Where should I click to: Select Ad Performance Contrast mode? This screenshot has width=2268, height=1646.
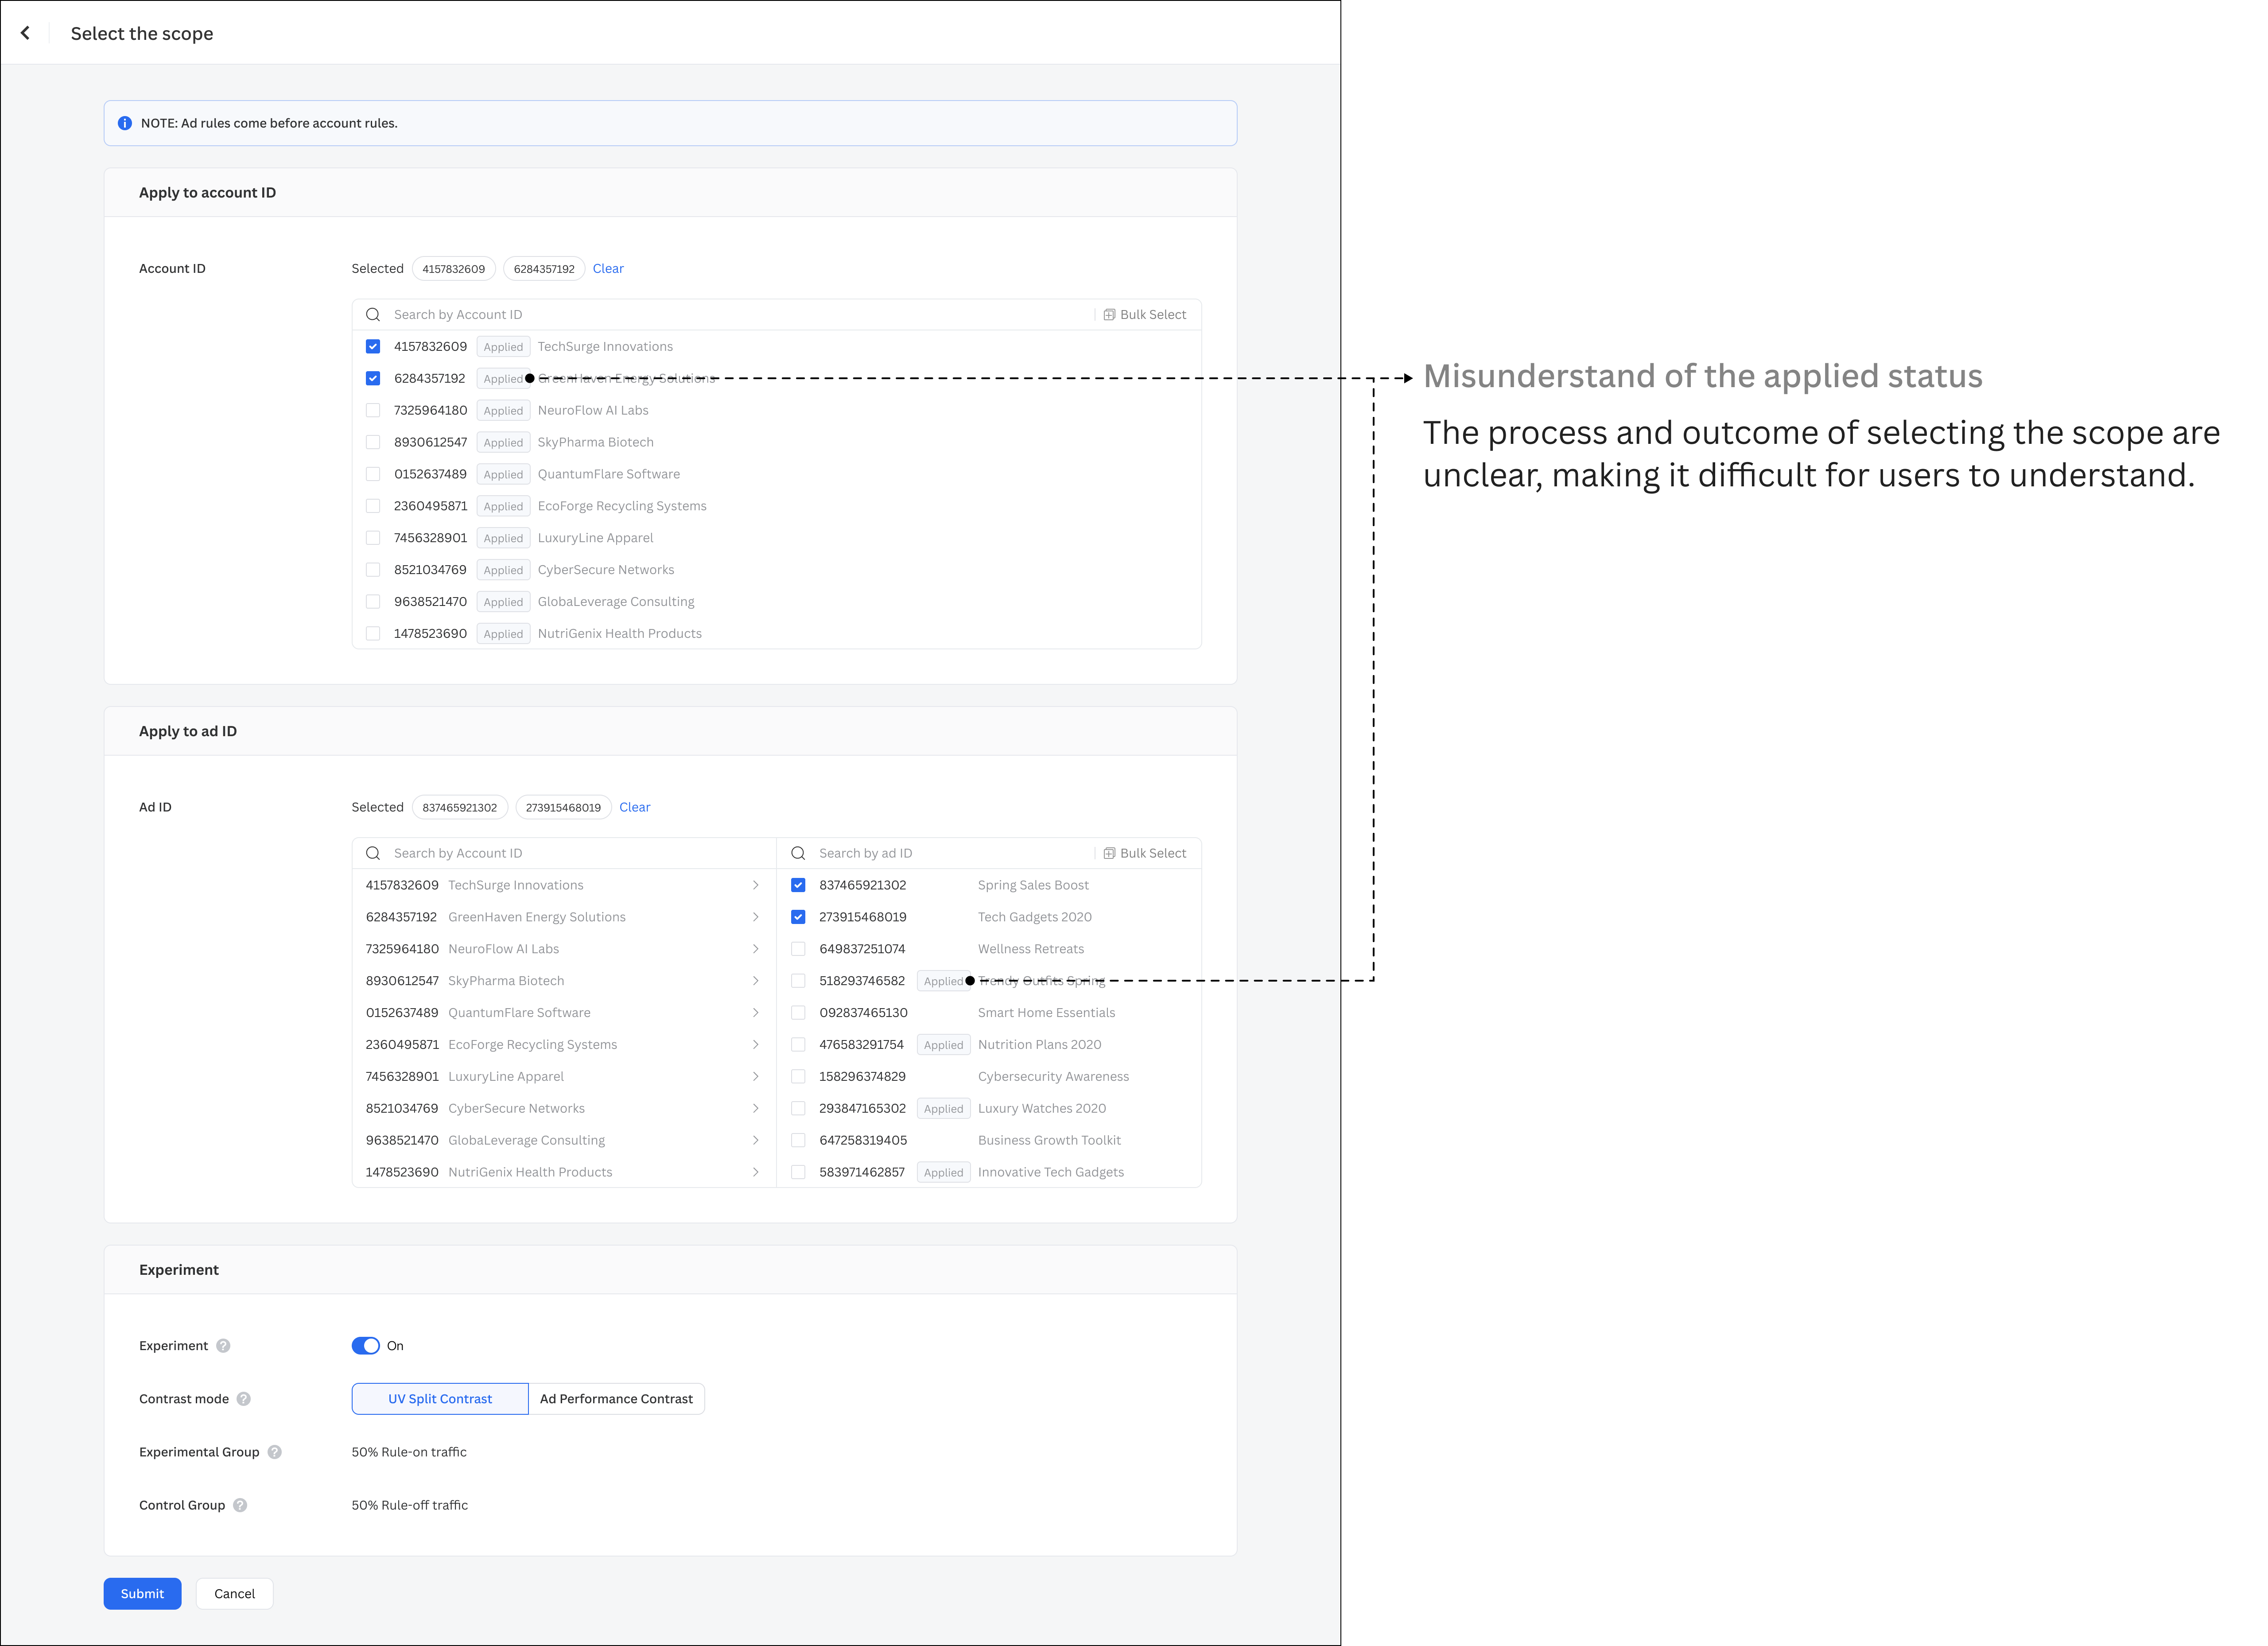click(x=616, y=1399)
